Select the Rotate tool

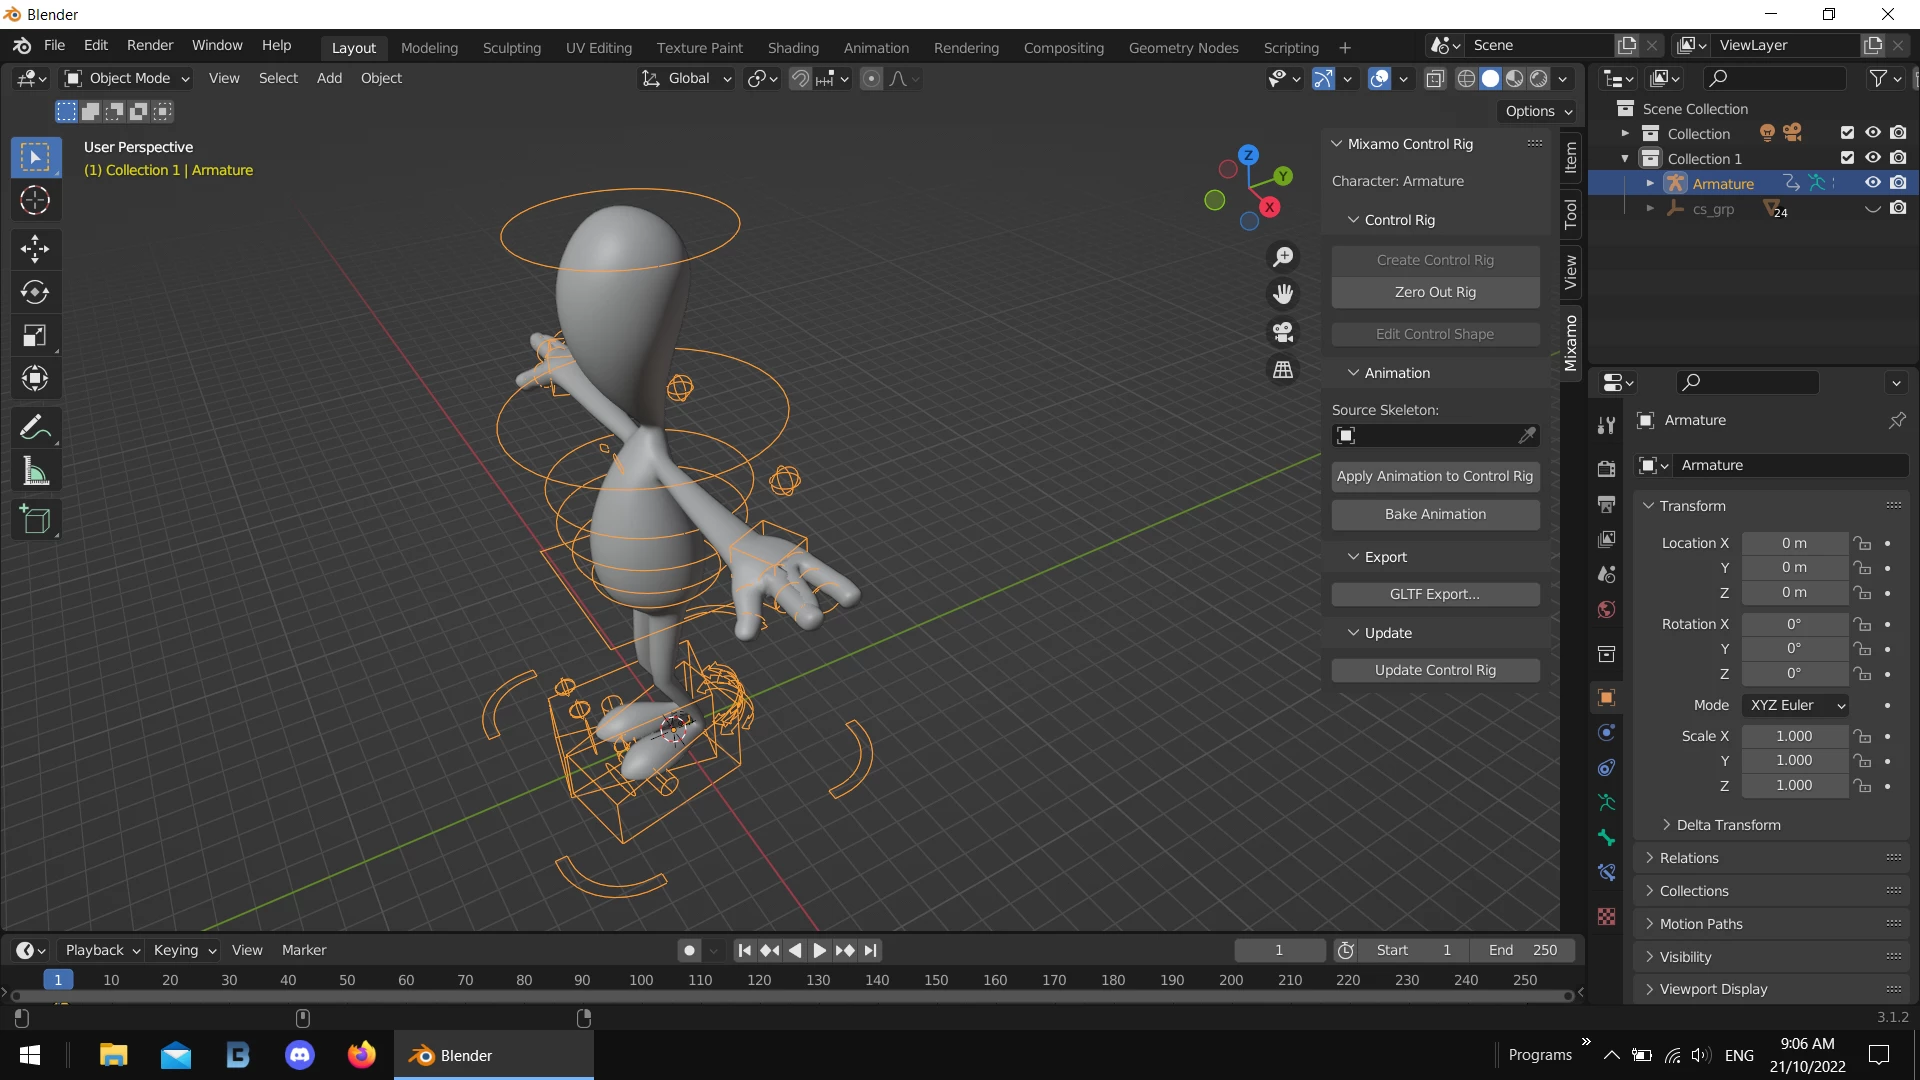point(35,292)
